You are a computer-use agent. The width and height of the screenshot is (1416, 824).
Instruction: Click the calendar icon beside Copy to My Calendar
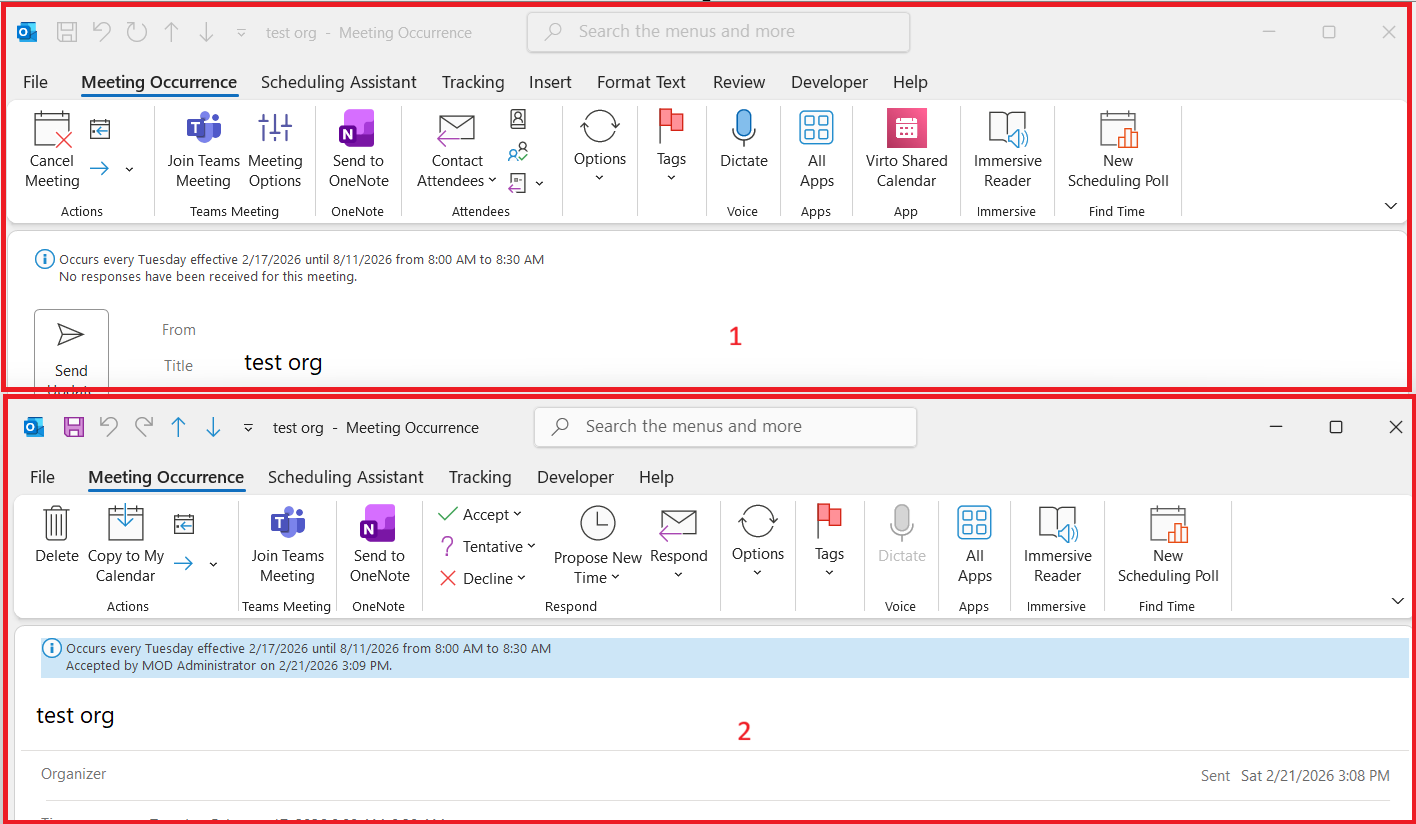coord(184,524)
